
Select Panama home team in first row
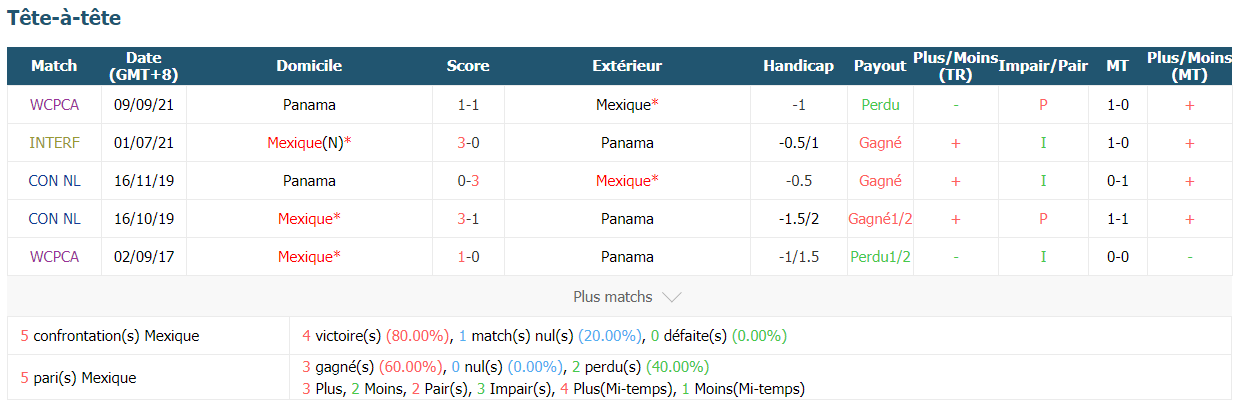click(x=309, y=104)
